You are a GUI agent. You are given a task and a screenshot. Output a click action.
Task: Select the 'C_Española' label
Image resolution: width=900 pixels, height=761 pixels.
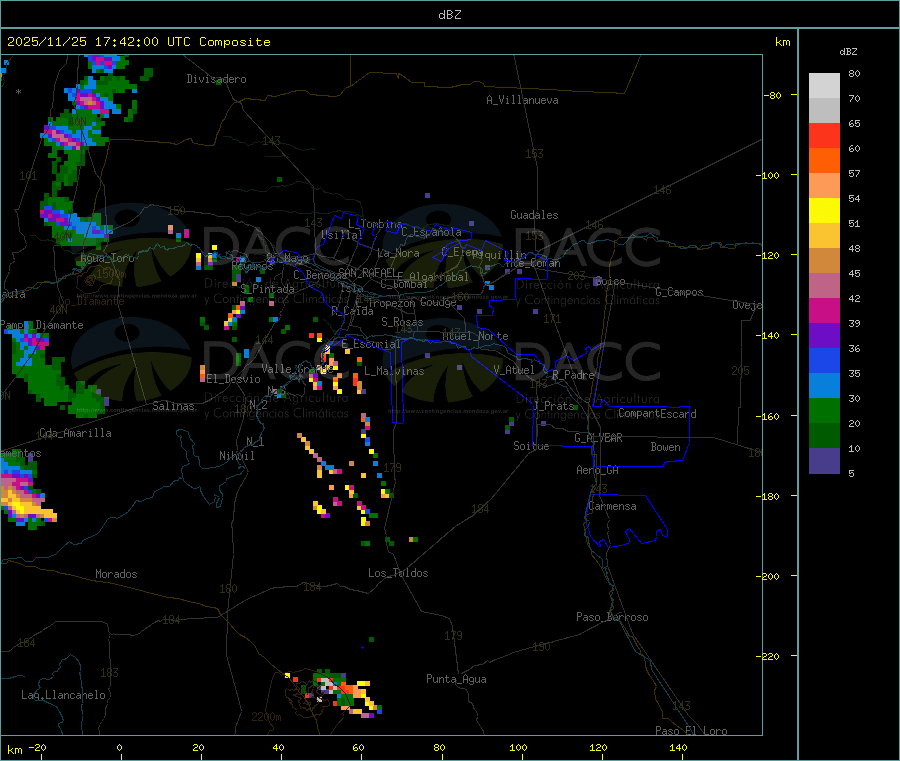coord(432,232)
